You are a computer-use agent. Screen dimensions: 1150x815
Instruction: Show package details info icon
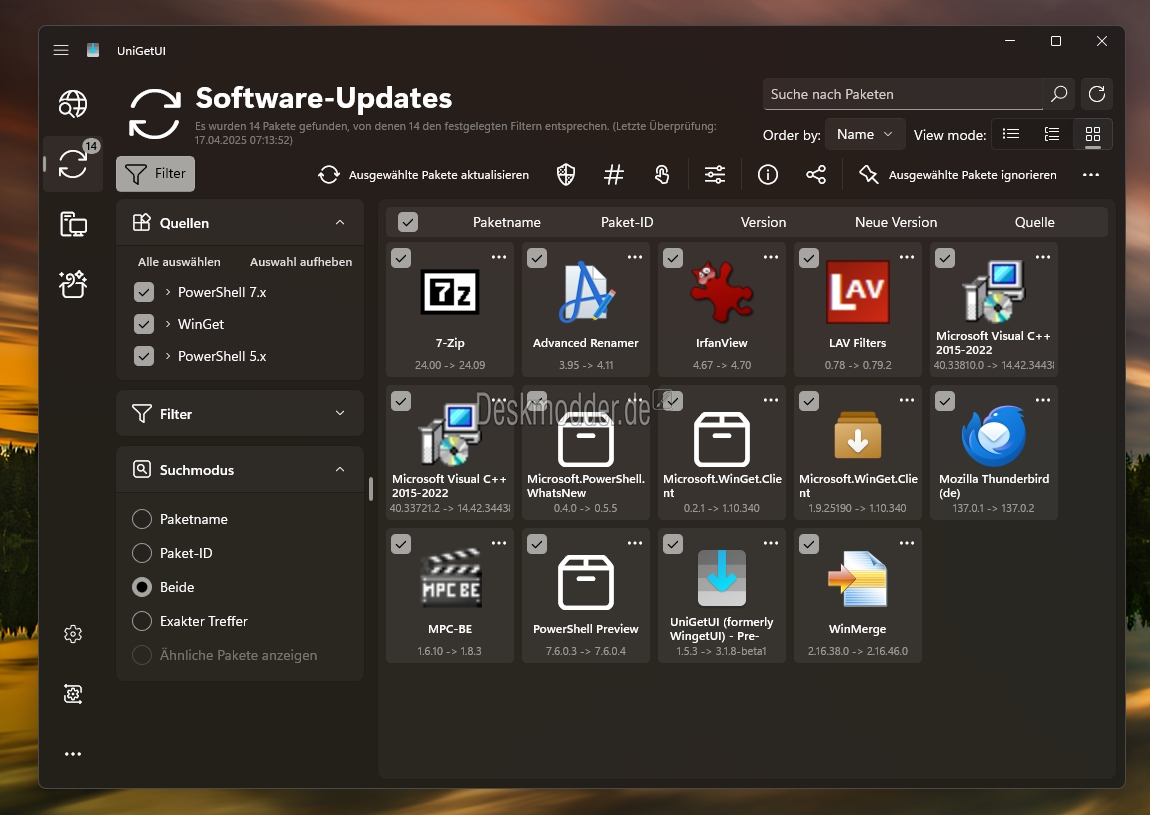[768, 175]
